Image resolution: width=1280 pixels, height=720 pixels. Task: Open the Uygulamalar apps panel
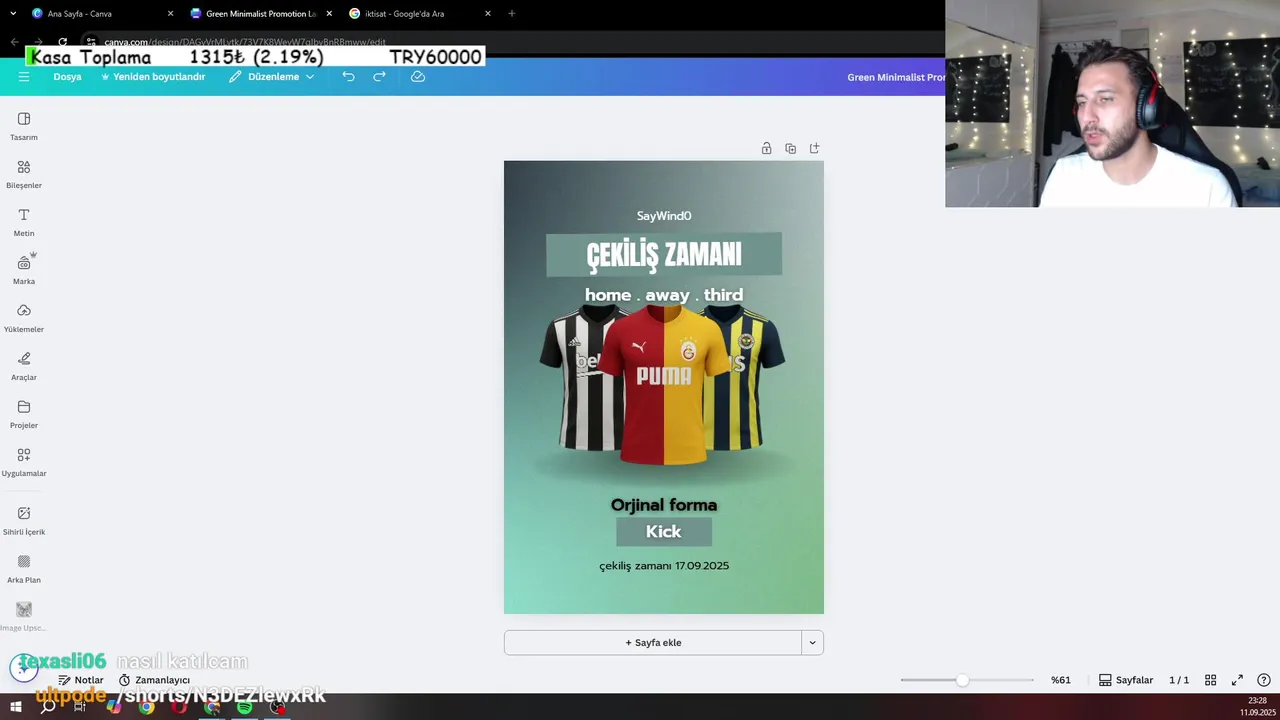click(x=24, y=462)
